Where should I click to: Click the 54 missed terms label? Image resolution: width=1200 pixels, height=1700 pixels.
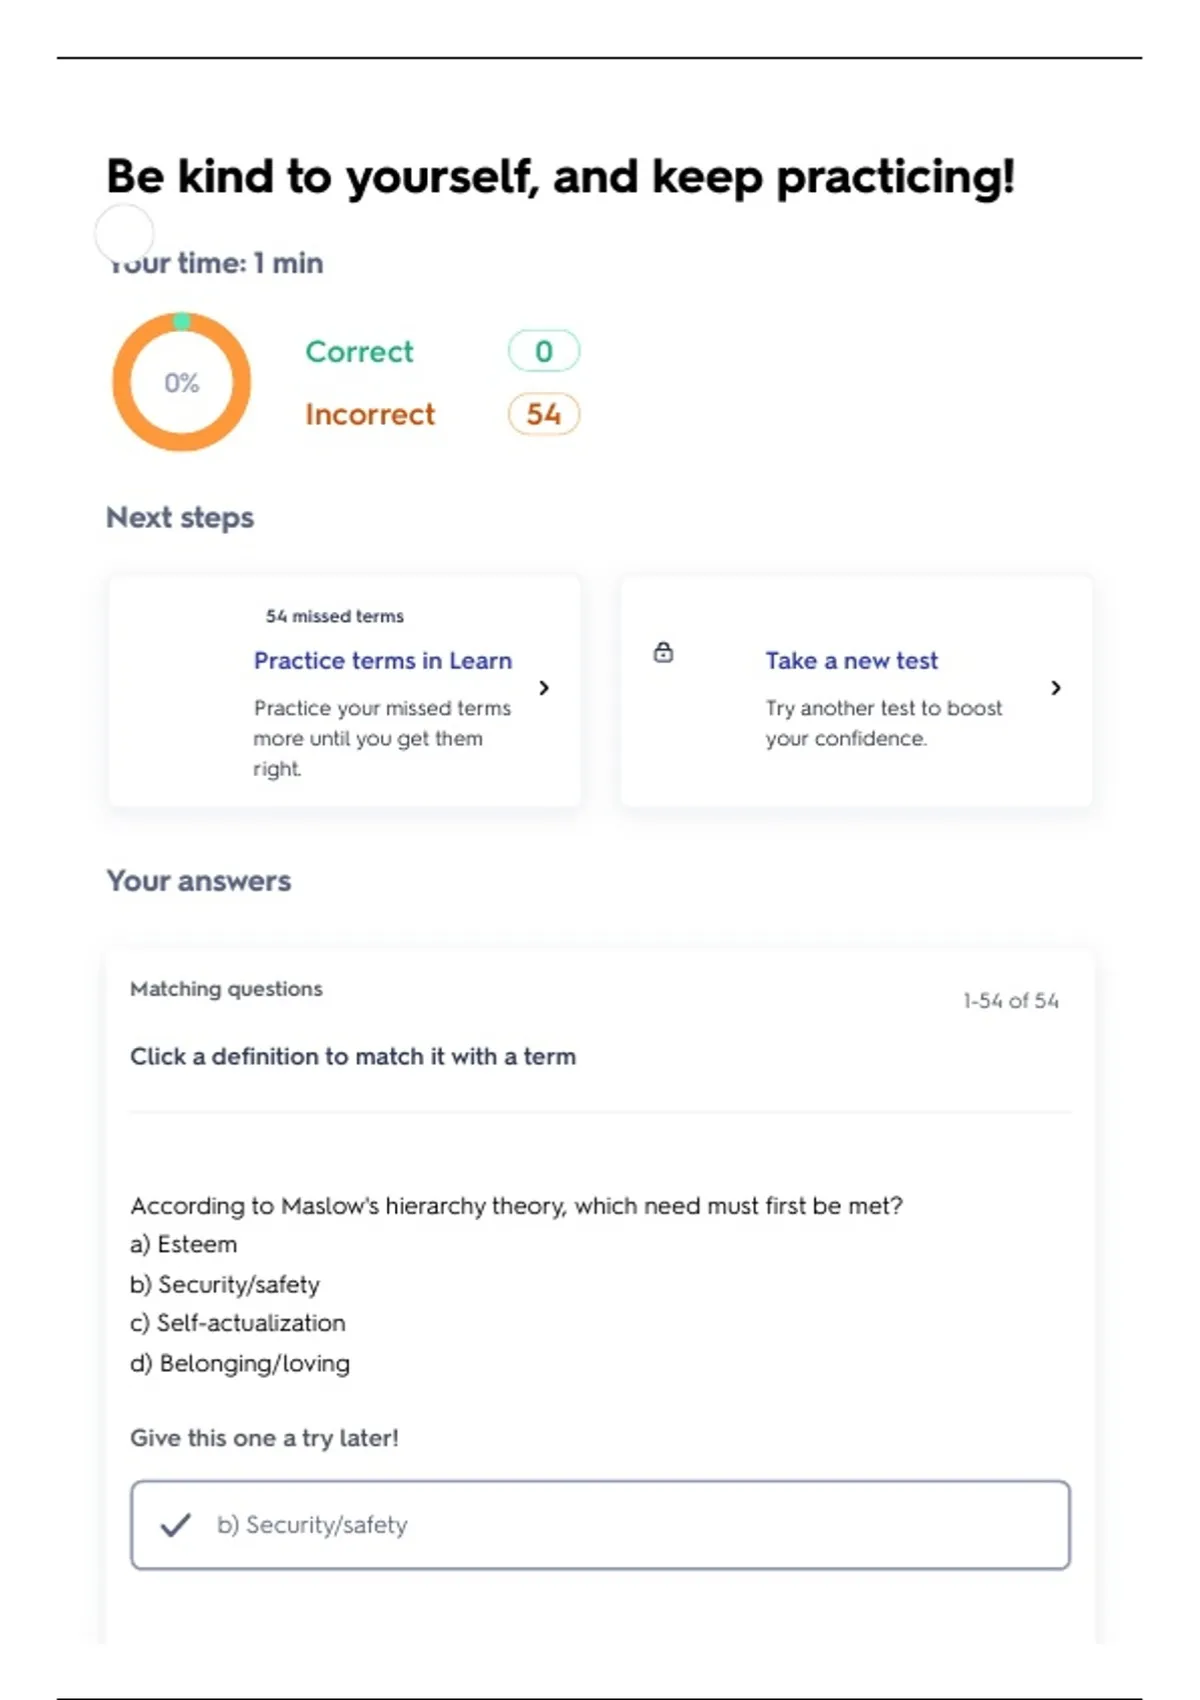pos(334,616)
